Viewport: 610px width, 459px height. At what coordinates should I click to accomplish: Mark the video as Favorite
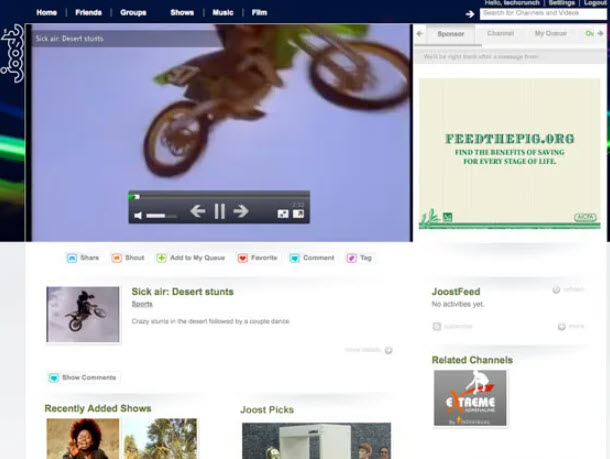257,258
